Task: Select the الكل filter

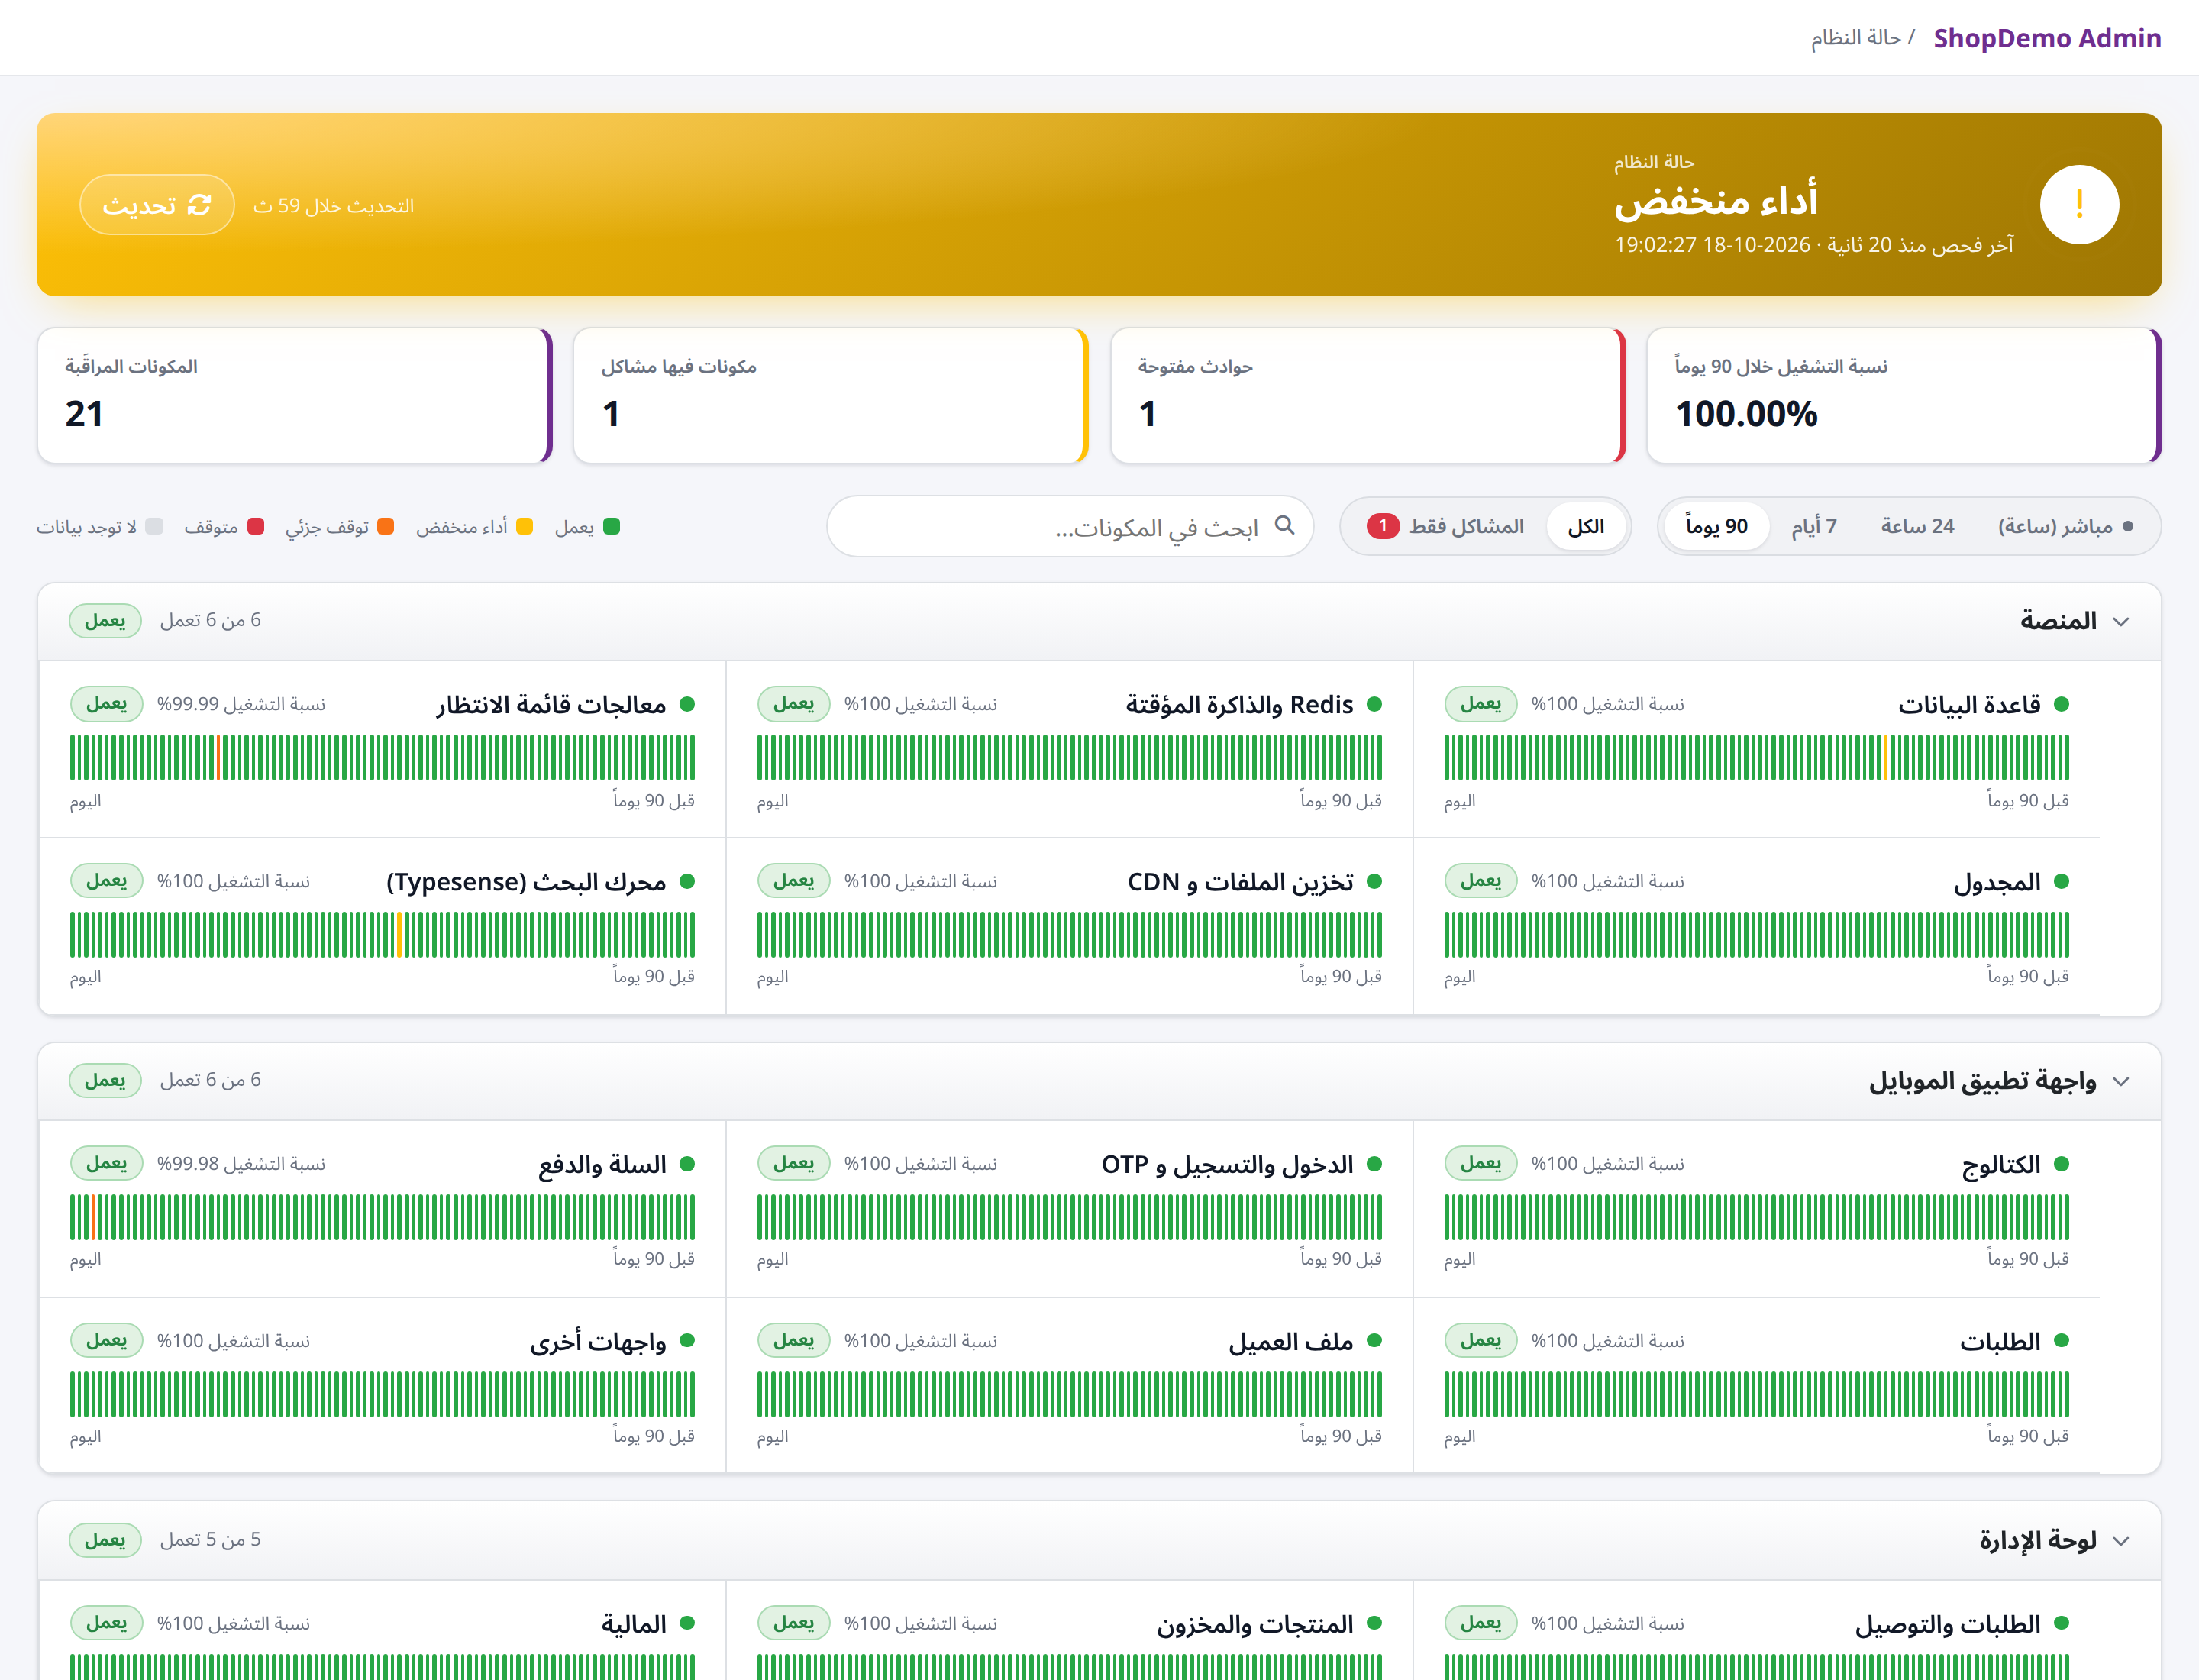Action: click(1585, 526)
